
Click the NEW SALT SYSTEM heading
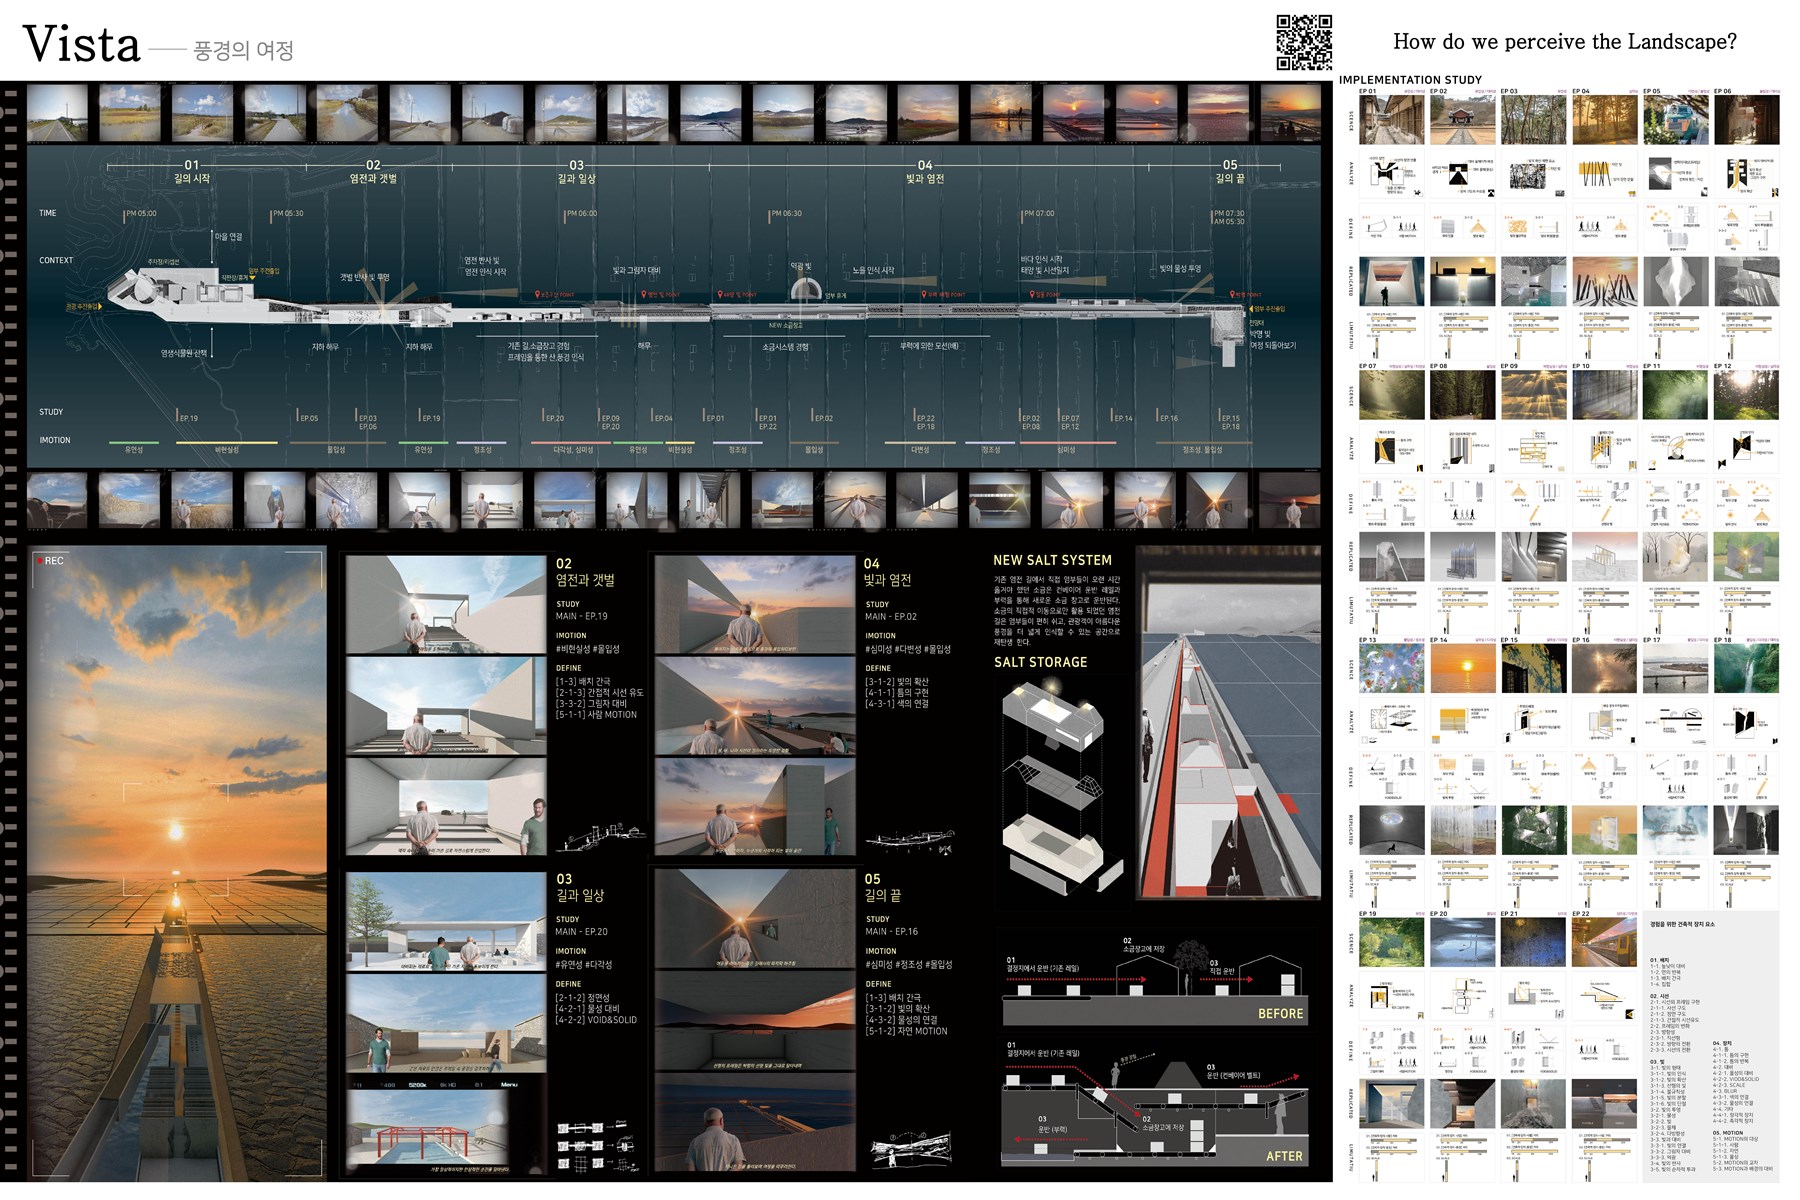pos(1052,561)
